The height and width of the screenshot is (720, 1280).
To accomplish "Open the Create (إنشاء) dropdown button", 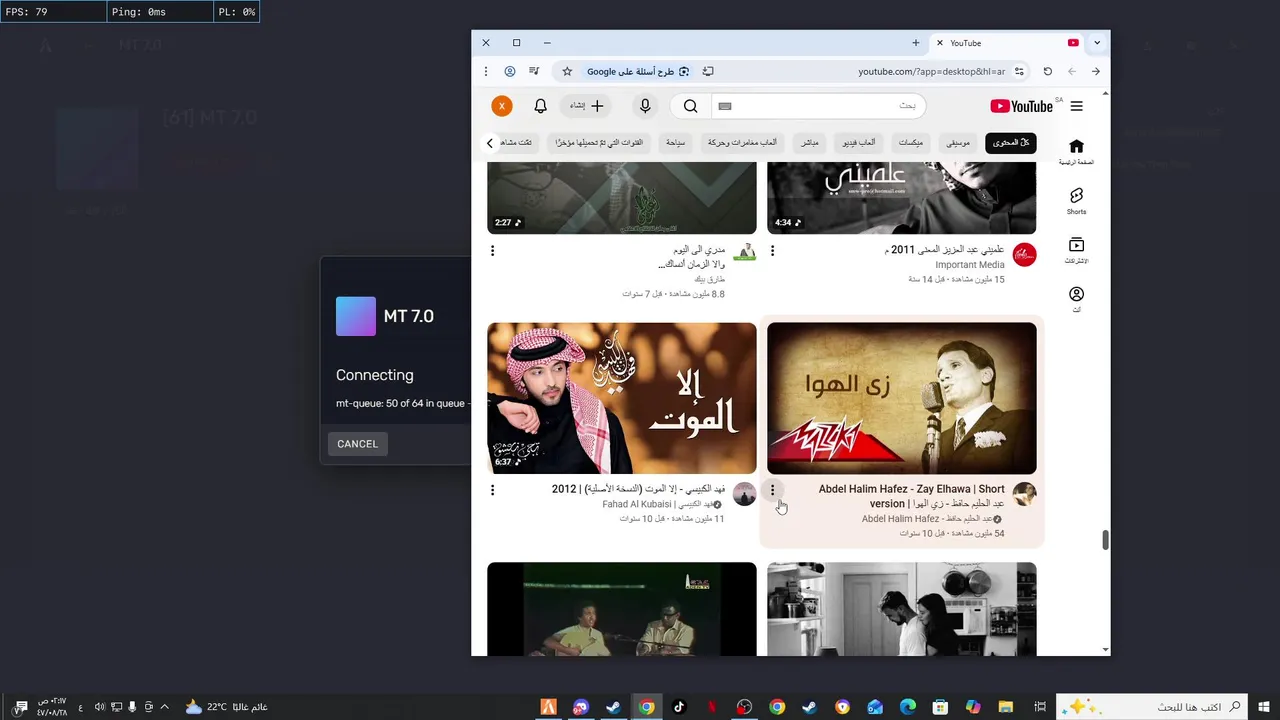I will point(587,106).
